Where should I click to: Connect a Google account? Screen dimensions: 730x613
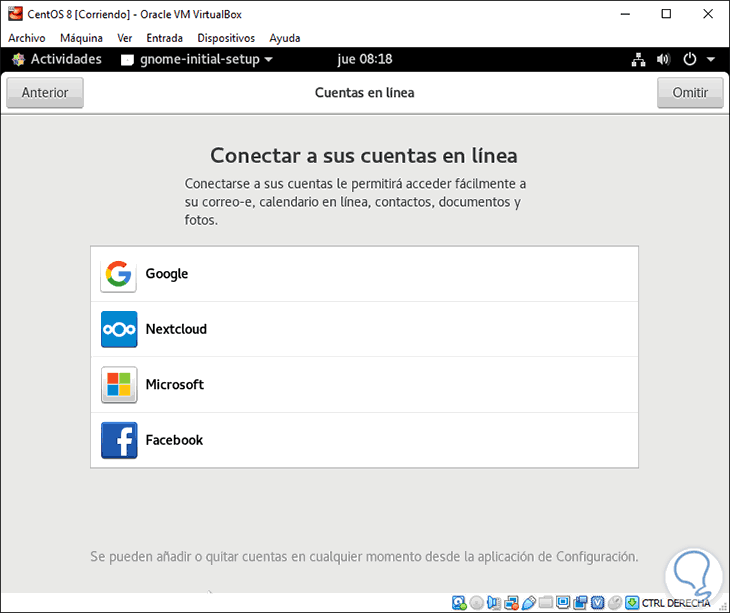[x=365, y=274]
